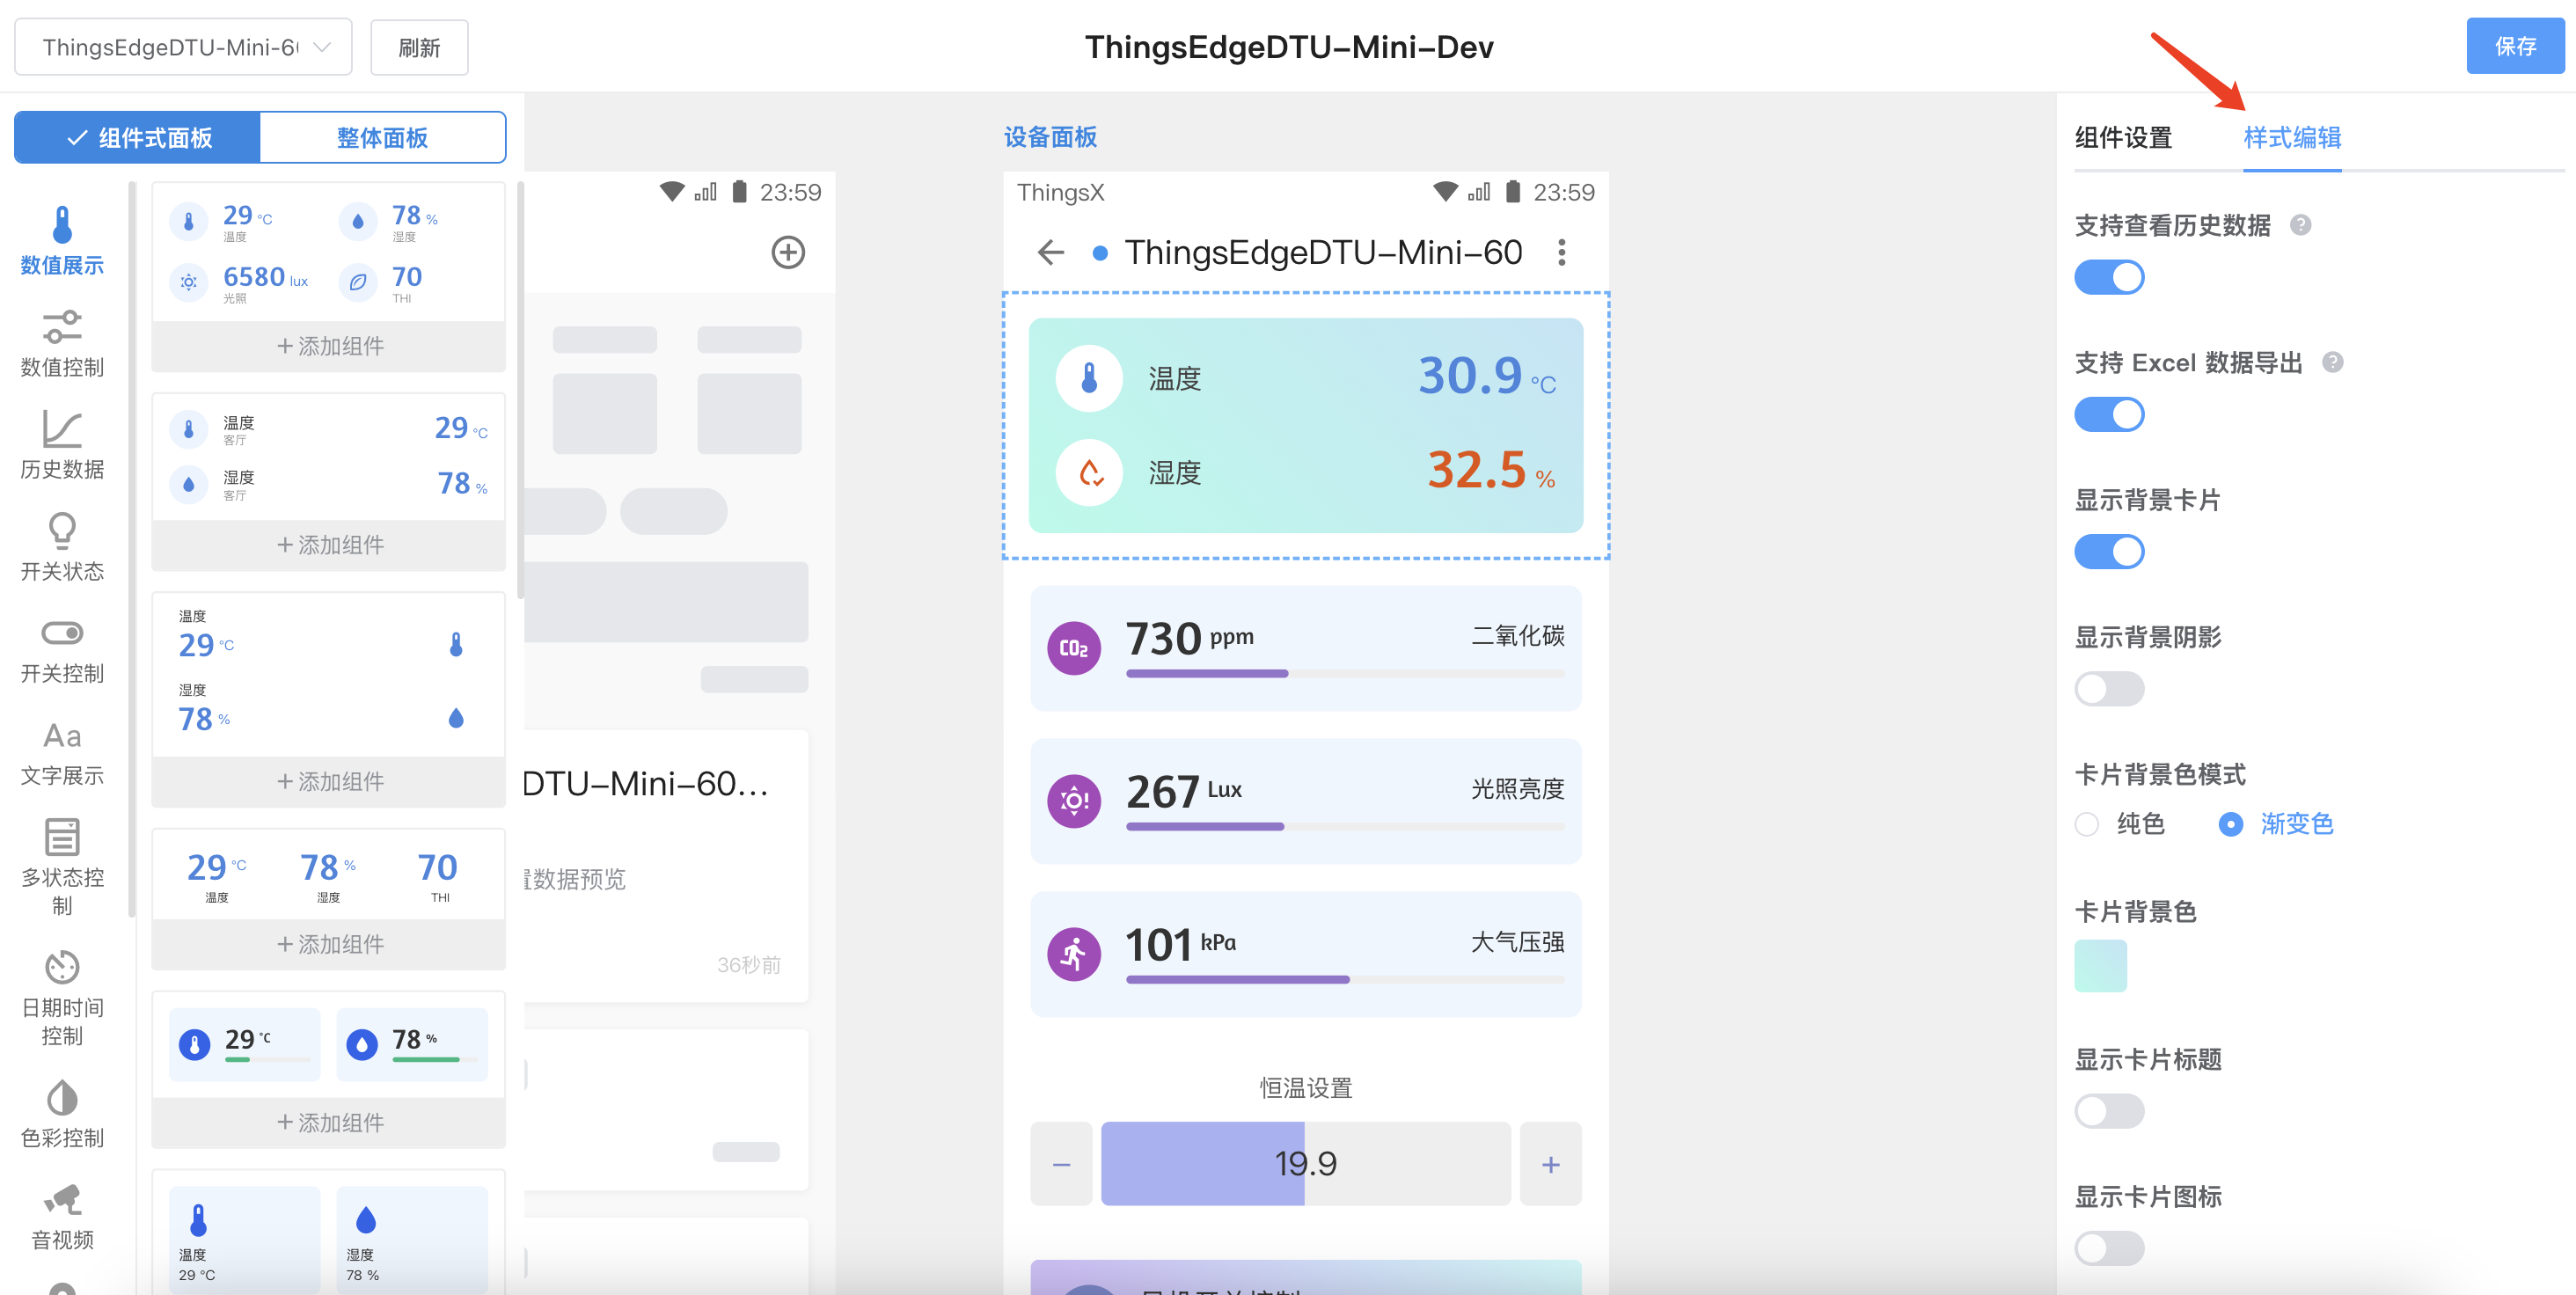The width and height of the screenshot is (2576, 1295).
Task: Decrease 恒温设置 with minus button
Action: [x=1061, y=1163]
